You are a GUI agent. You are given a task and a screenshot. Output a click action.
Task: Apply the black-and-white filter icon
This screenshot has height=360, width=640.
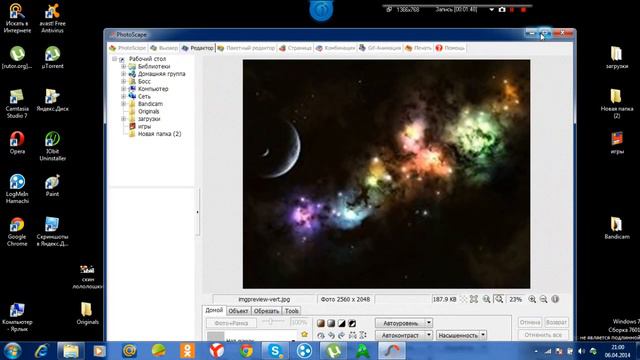click(342, 323)
